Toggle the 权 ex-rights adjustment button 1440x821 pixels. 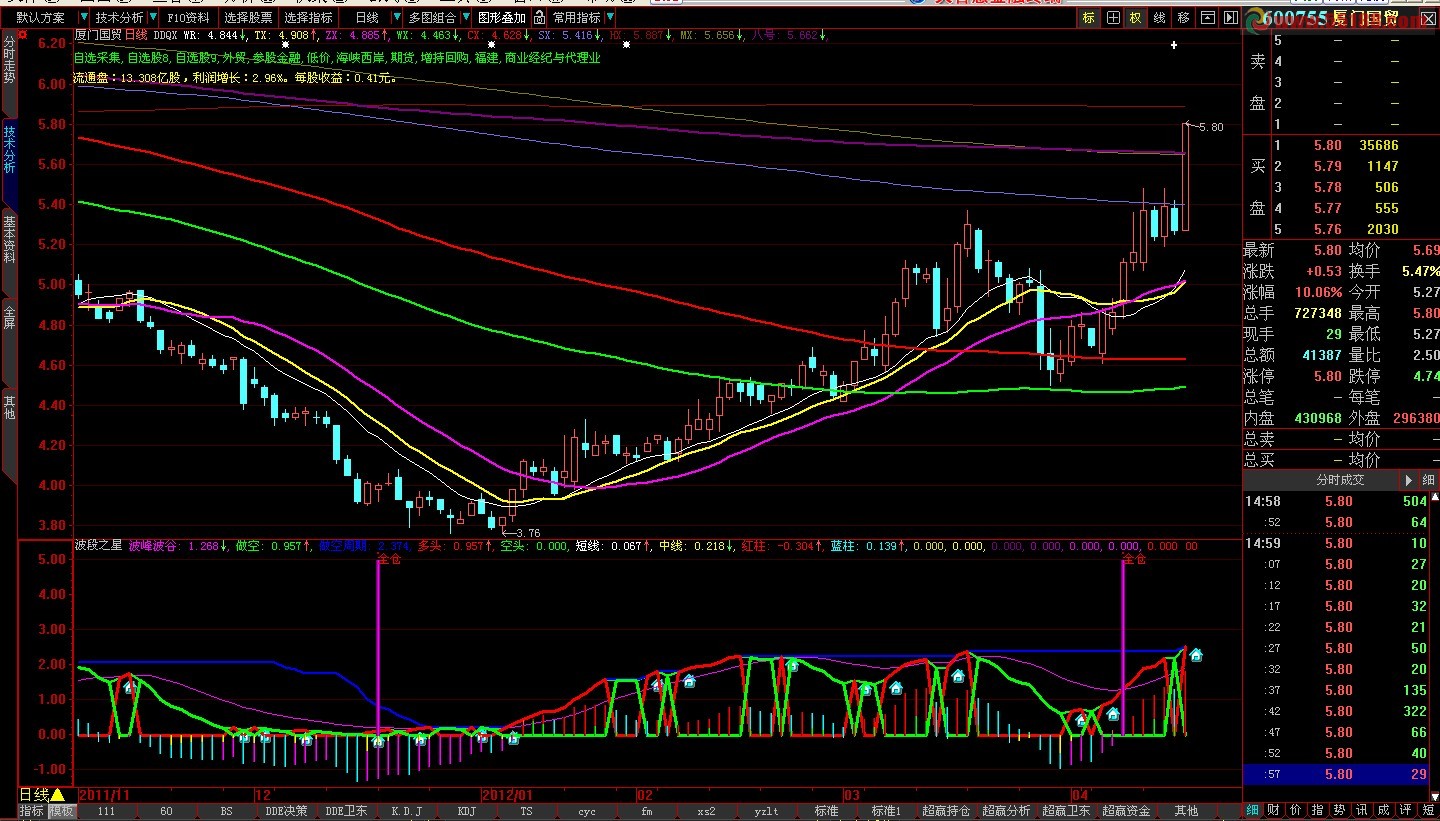(x=1136, y=18)
